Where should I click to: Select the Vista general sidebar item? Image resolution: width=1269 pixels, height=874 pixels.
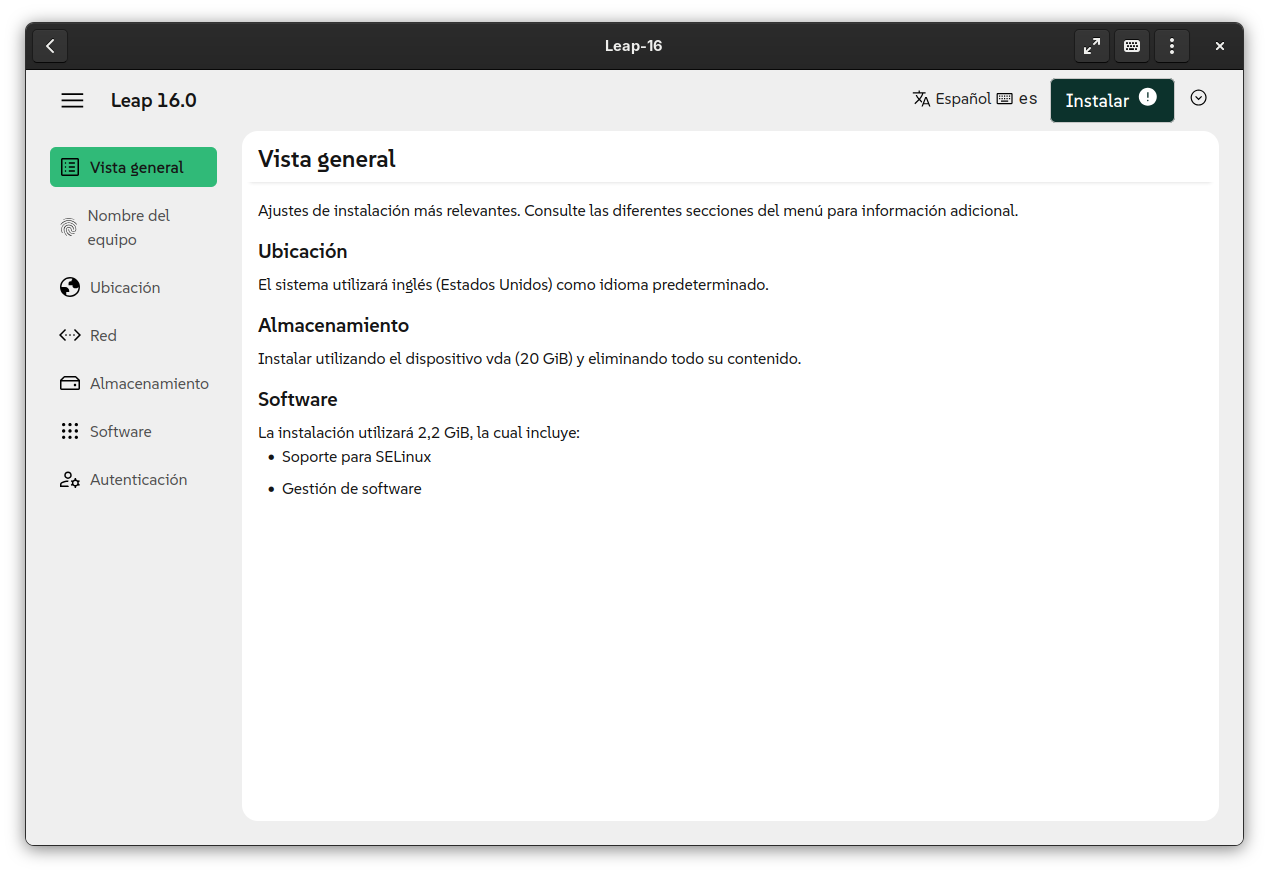tap(133, 167)
